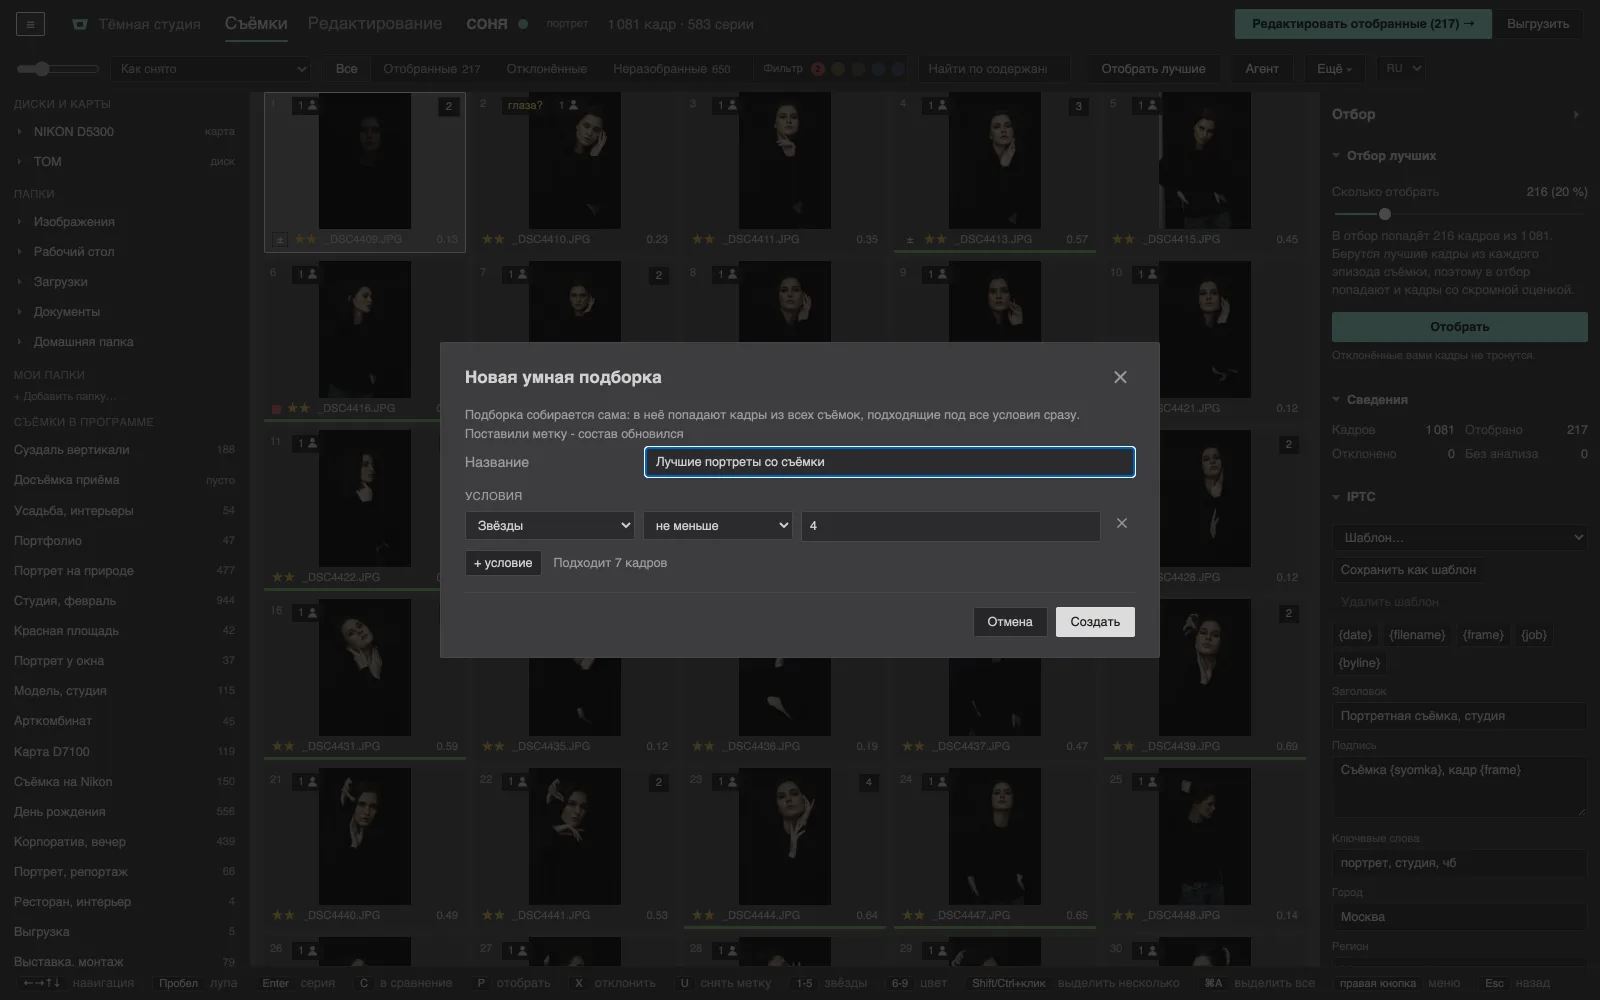Collapse the Отбор лучших section
The image size is (1600, 1000).
tap(1336, 156)
